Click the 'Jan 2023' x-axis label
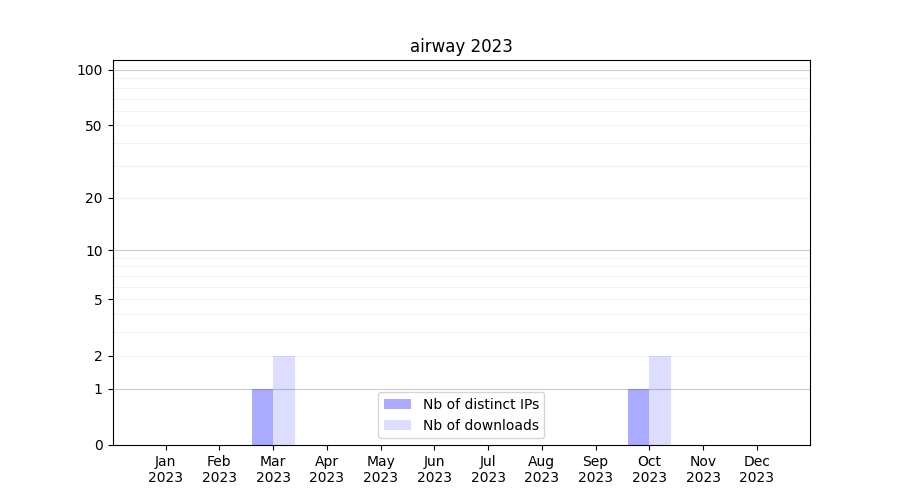Image resolution: width=900 pixels, height=500 pixels. 165,469
